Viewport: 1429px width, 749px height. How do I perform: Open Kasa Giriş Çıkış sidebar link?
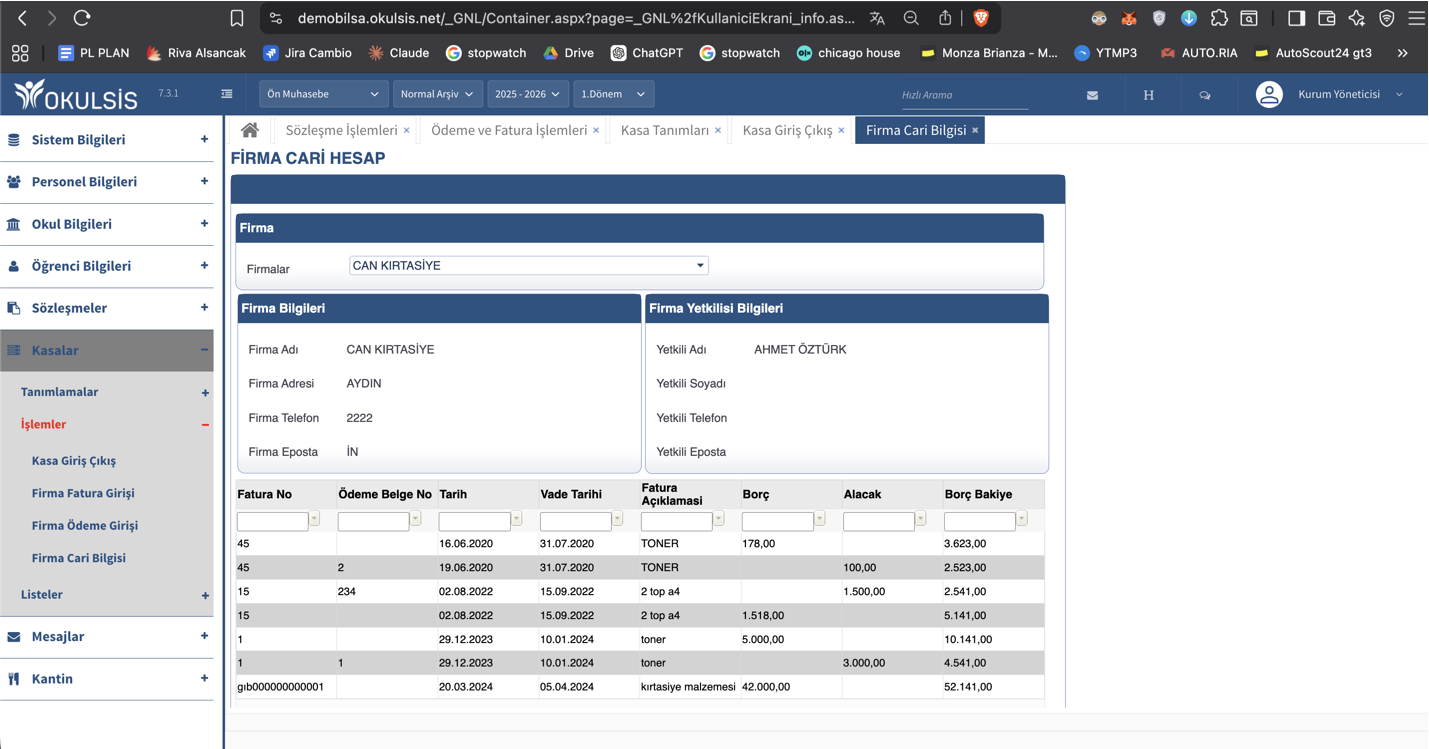coord(74,461)
